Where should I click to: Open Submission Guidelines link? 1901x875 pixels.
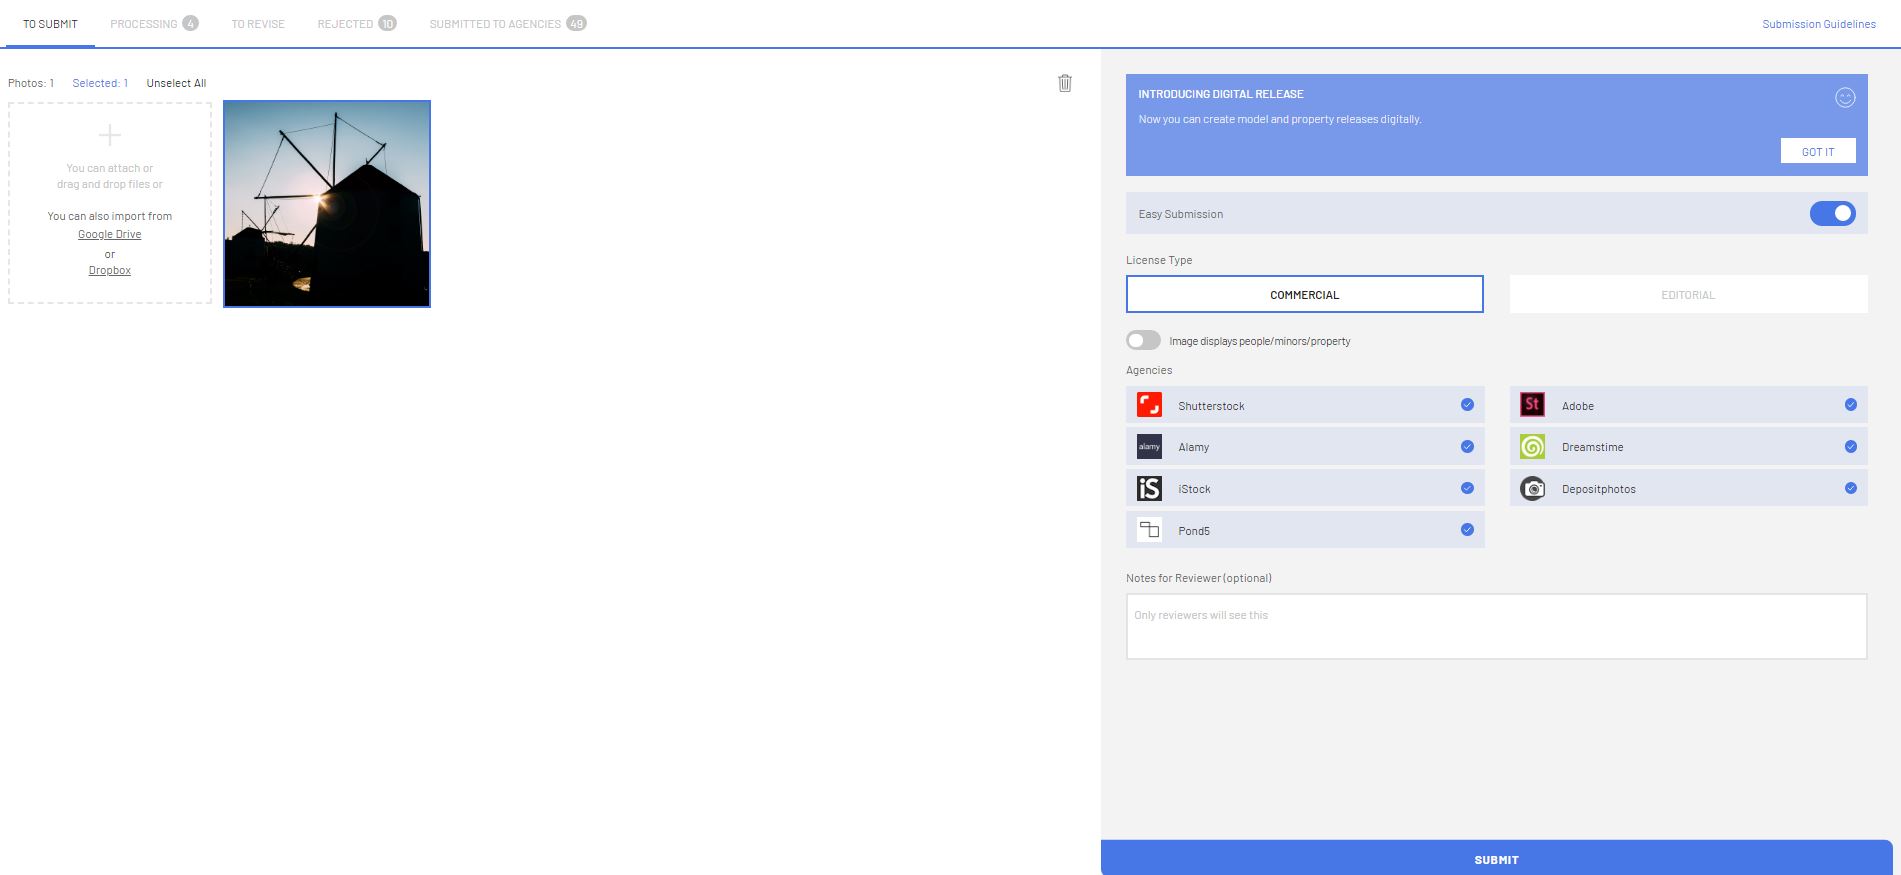coord(1819,24)
